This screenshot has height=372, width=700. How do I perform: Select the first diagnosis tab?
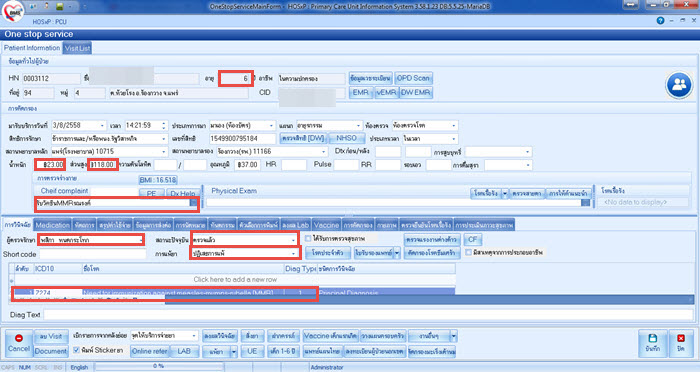click(x=18, y=225)
